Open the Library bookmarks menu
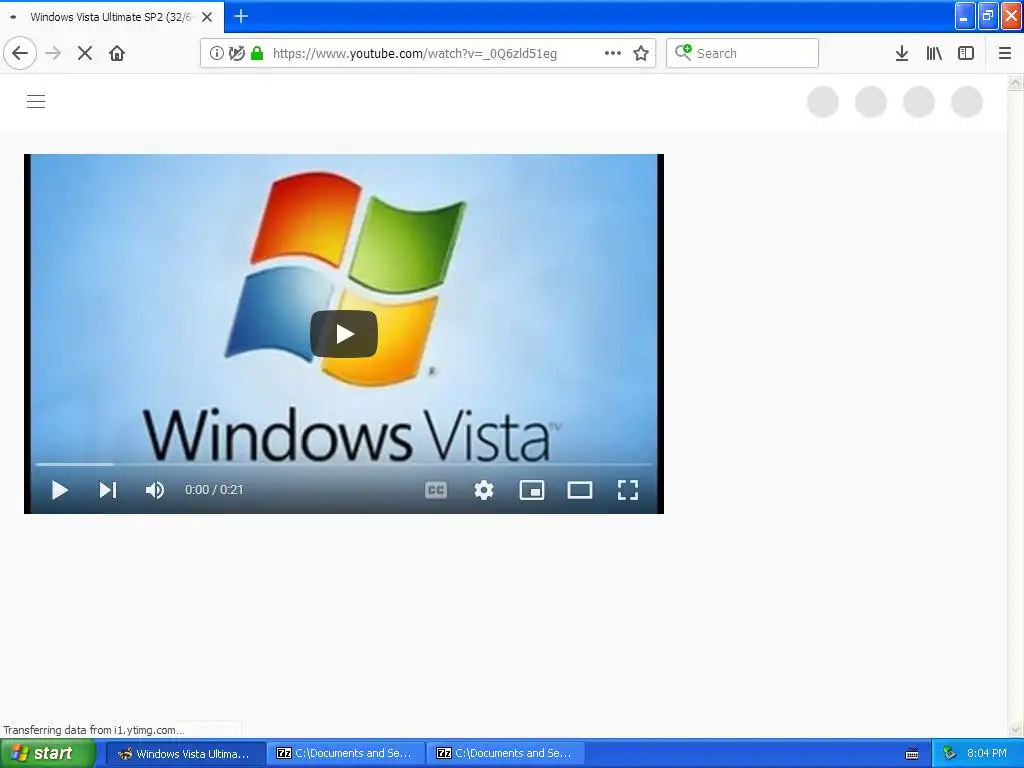Image resolution: width=1024 pixels, height=768 pixels. pos(934,53)
